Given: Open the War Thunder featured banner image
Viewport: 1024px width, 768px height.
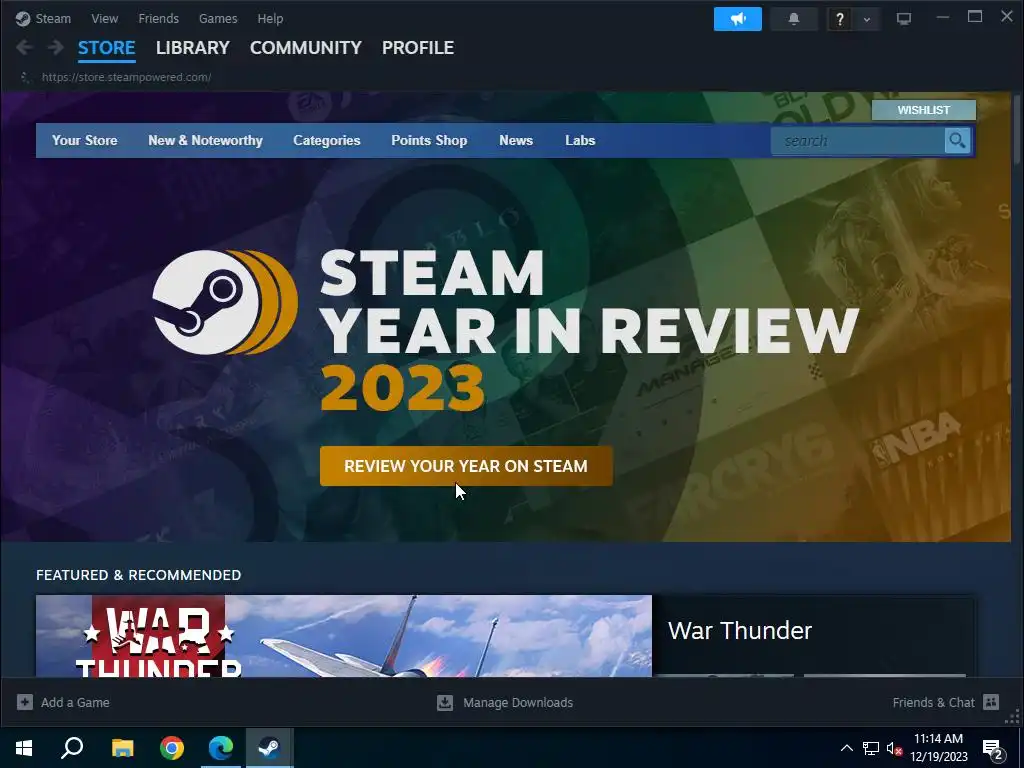Looking at the screenshot, I should [344, 635].
